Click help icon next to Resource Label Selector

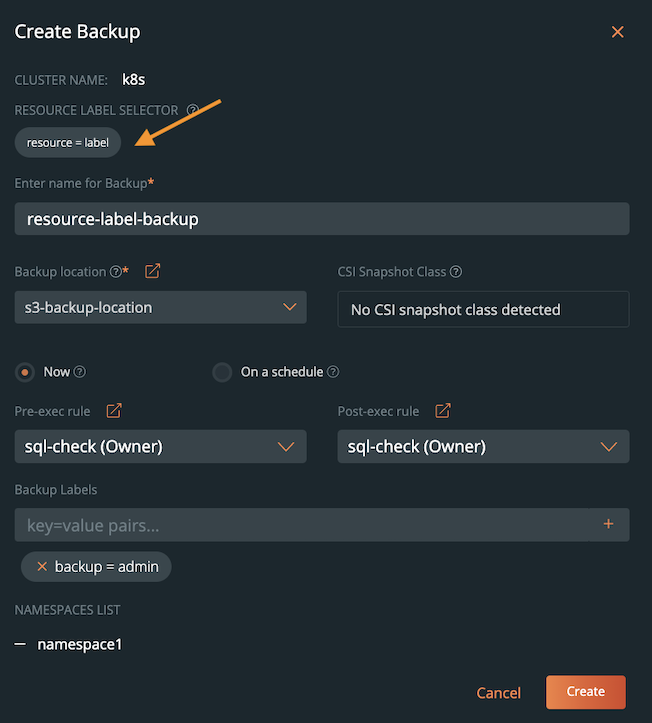pyautogui.click(x=193, y=110)
